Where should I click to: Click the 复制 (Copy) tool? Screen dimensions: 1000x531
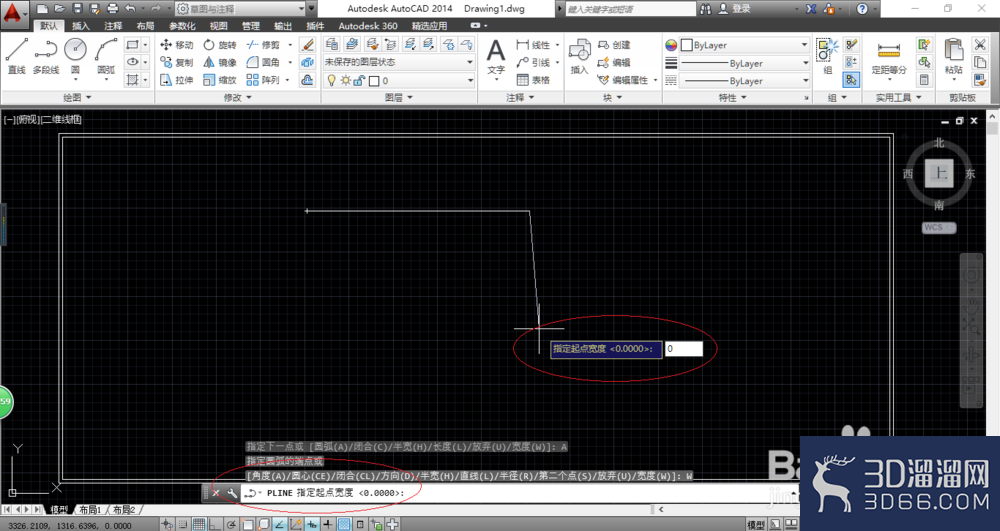tap(177, 62)
